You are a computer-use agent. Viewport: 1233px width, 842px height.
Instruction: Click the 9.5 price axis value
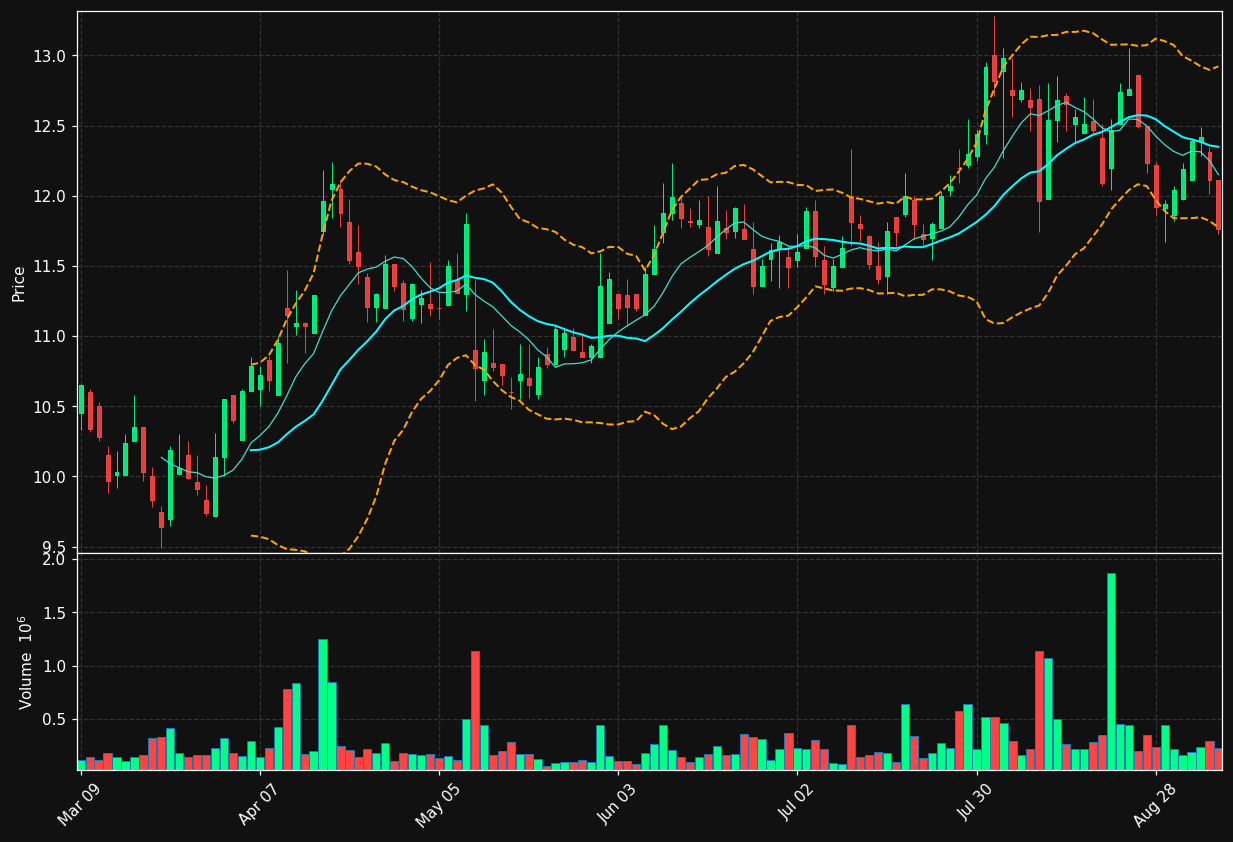53,547
